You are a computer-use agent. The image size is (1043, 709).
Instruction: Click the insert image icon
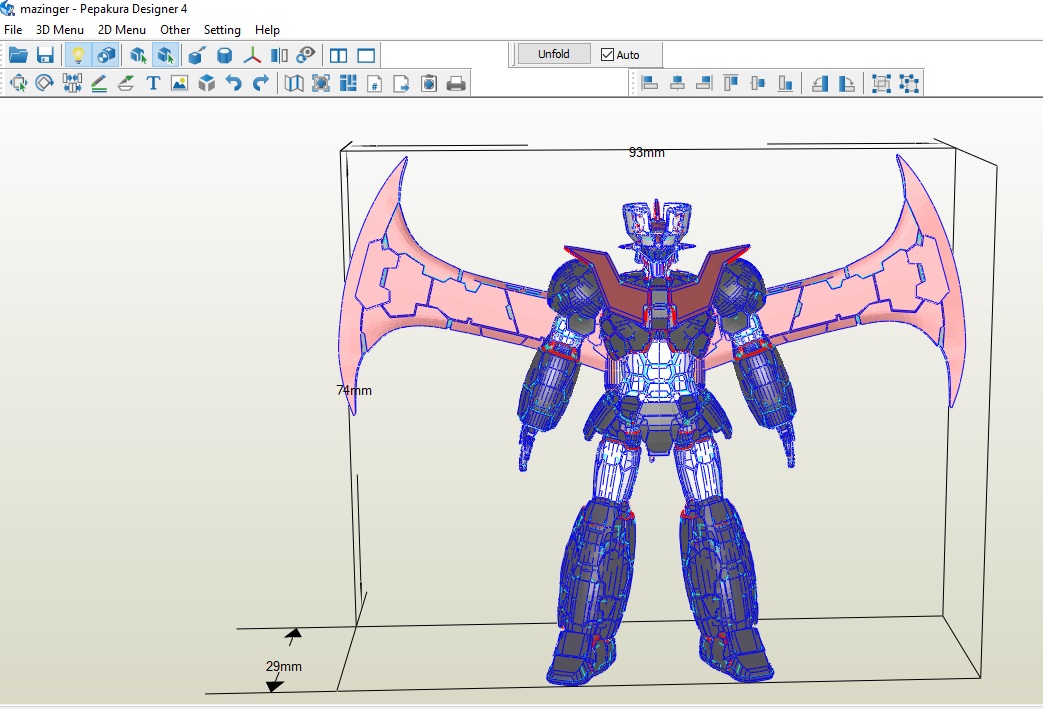pyautogui.click(x=180, y=83)
